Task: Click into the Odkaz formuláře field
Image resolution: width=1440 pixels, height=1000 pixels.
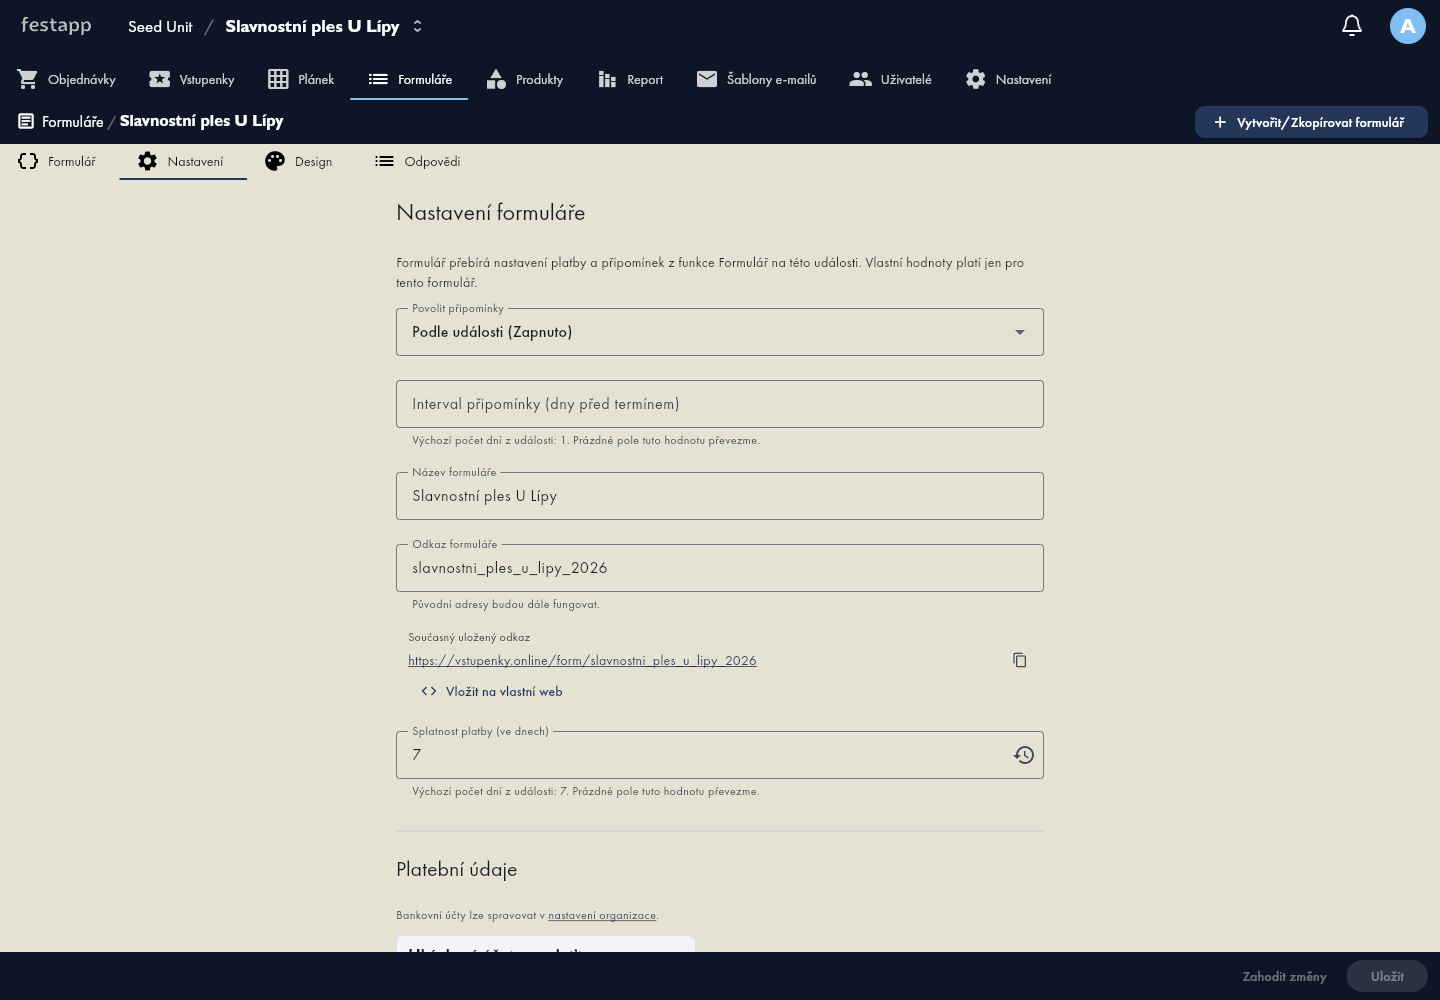Action: pyautogui.click(x=720, y=568)
